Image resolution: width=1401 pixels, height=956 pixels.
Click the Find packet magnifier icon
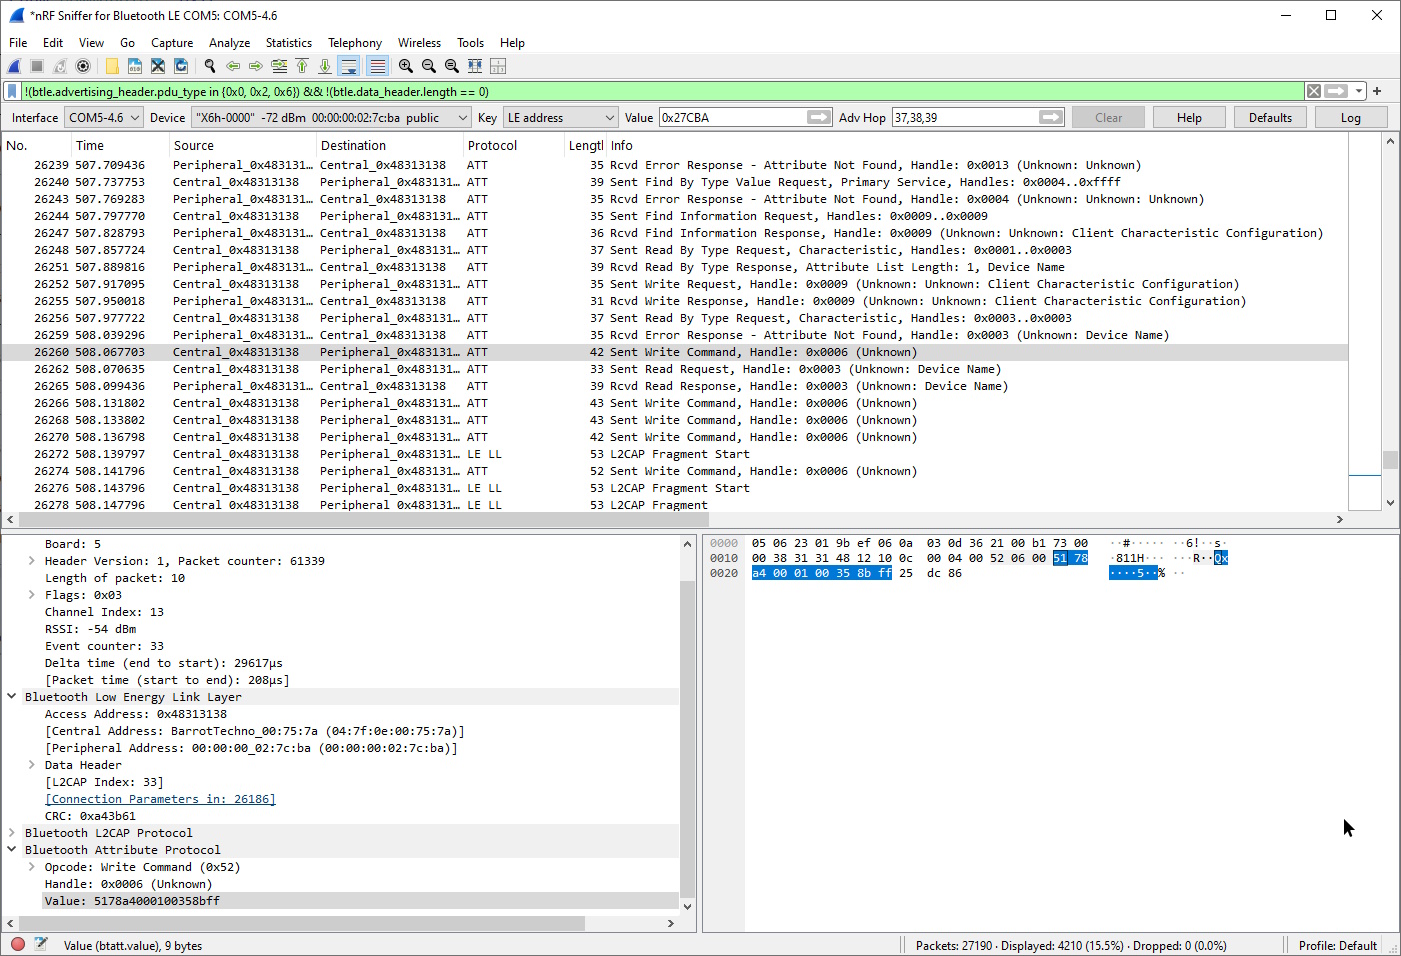[x=209, y=66]
